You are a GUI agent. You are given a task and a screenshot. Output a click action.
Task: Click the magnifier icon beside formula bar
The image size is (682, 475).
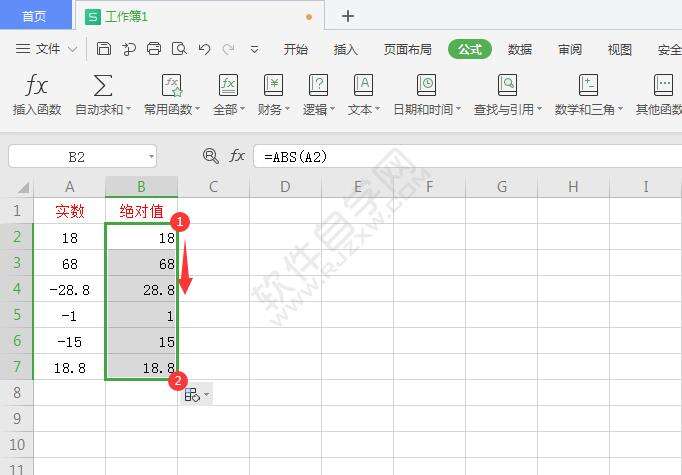211,156
